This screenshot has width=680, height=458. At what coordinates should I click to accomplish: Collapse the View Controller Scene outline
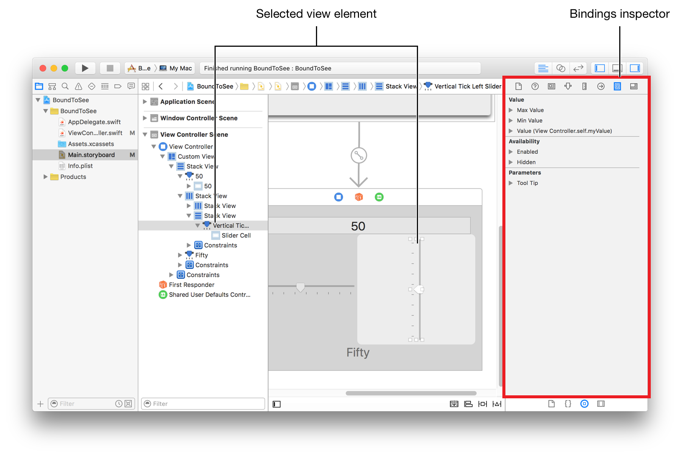pyautogui.click(x=145, y=134)
